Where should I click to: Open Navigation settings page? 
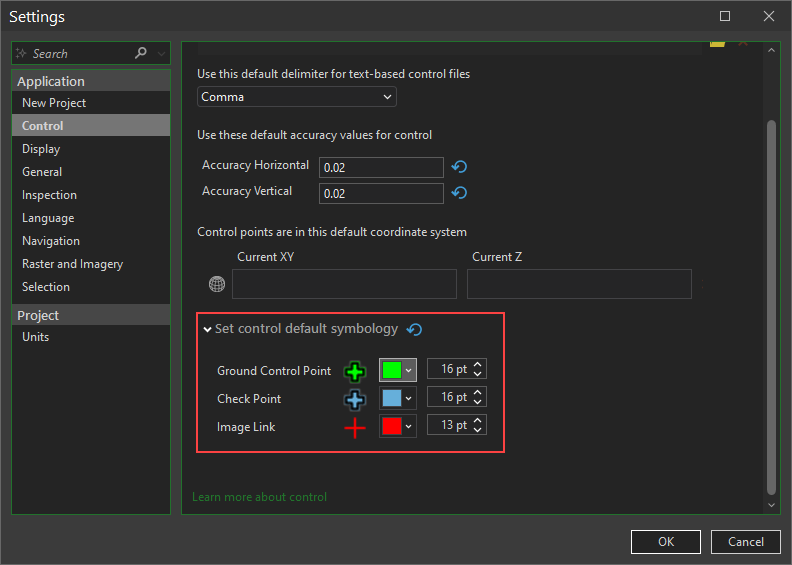pyautogui.click(x=91, y=240)
